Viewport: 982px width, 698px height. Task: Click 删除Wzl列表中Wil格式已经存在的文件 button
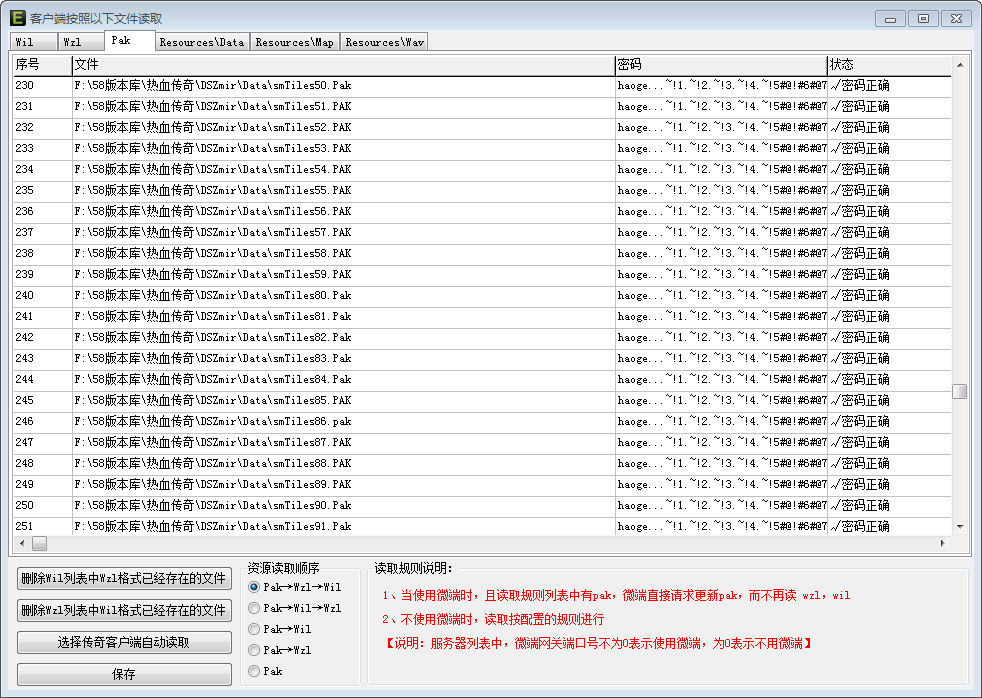tap(124, 610)
